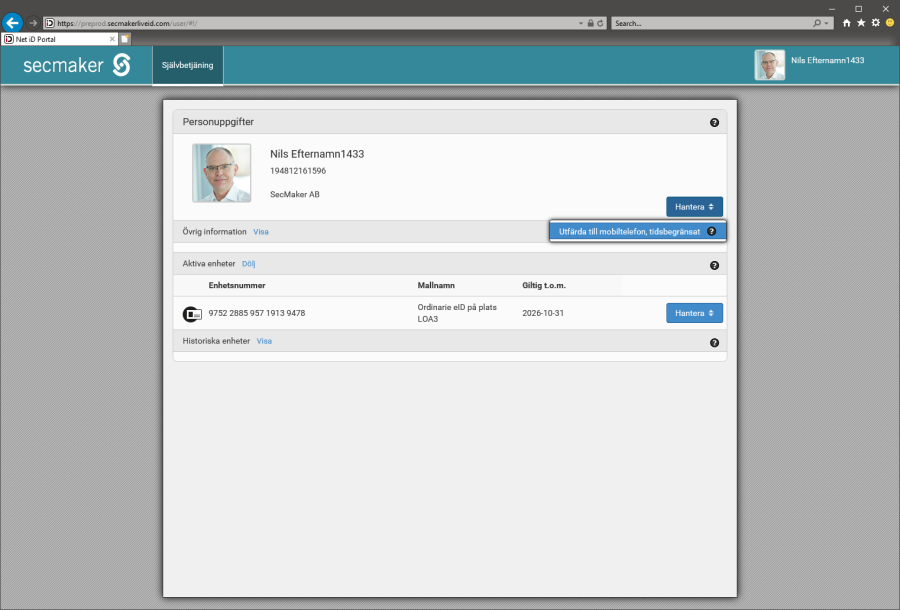Select the Net iD Portal browser tab
Image resolution: width=900 pixels, height=610 pixels.
[59, 39]
